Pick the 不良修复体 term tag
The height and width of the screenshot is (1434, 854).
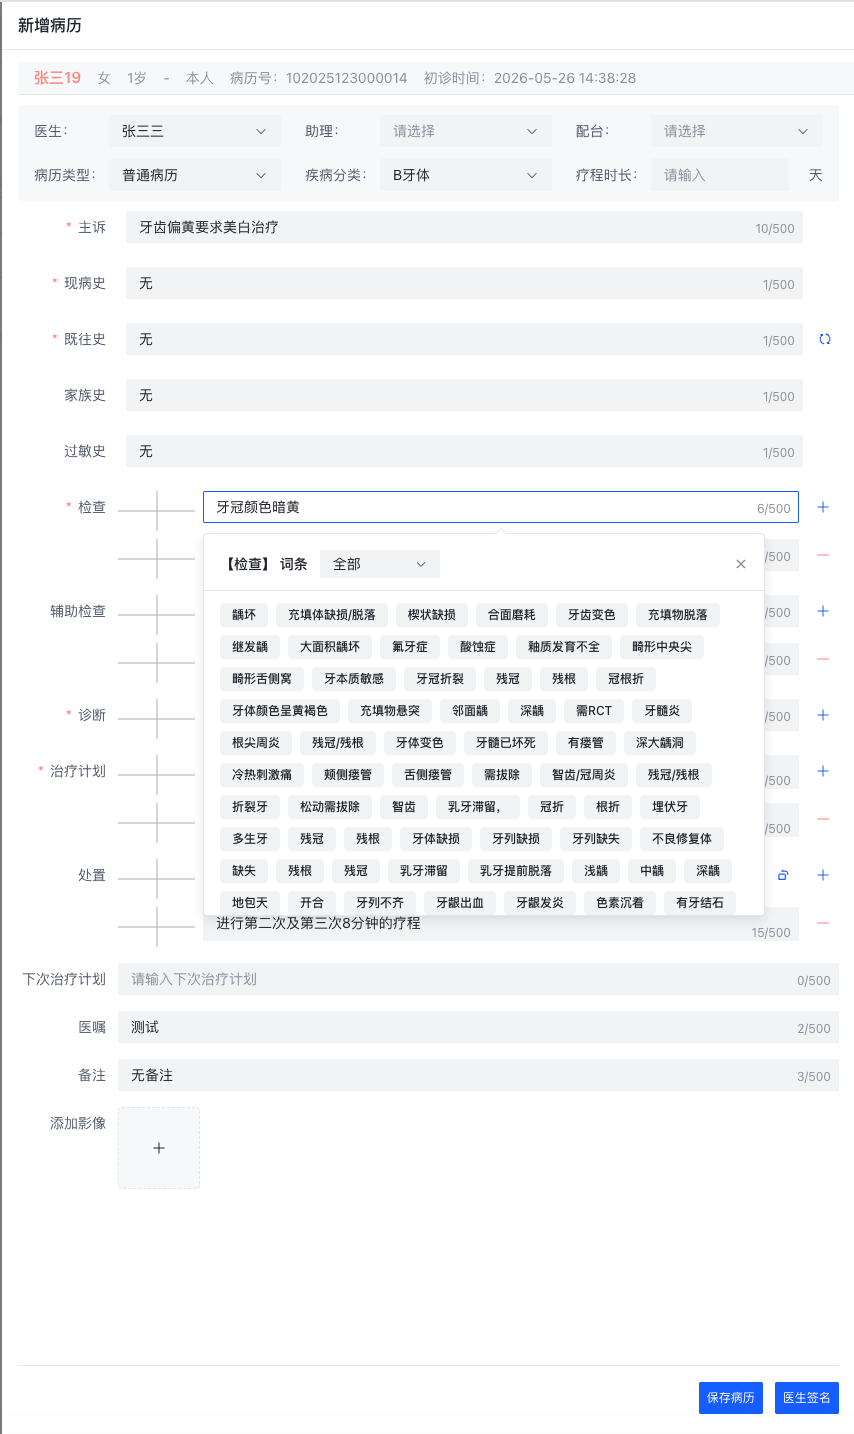[682, 839]
